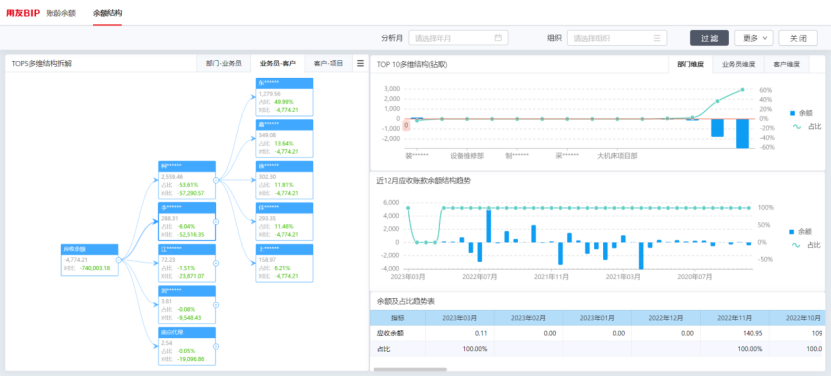Screen dimensions: 831x376
Task: Switch to 客户维度 tab
Action: coord(786,64)
